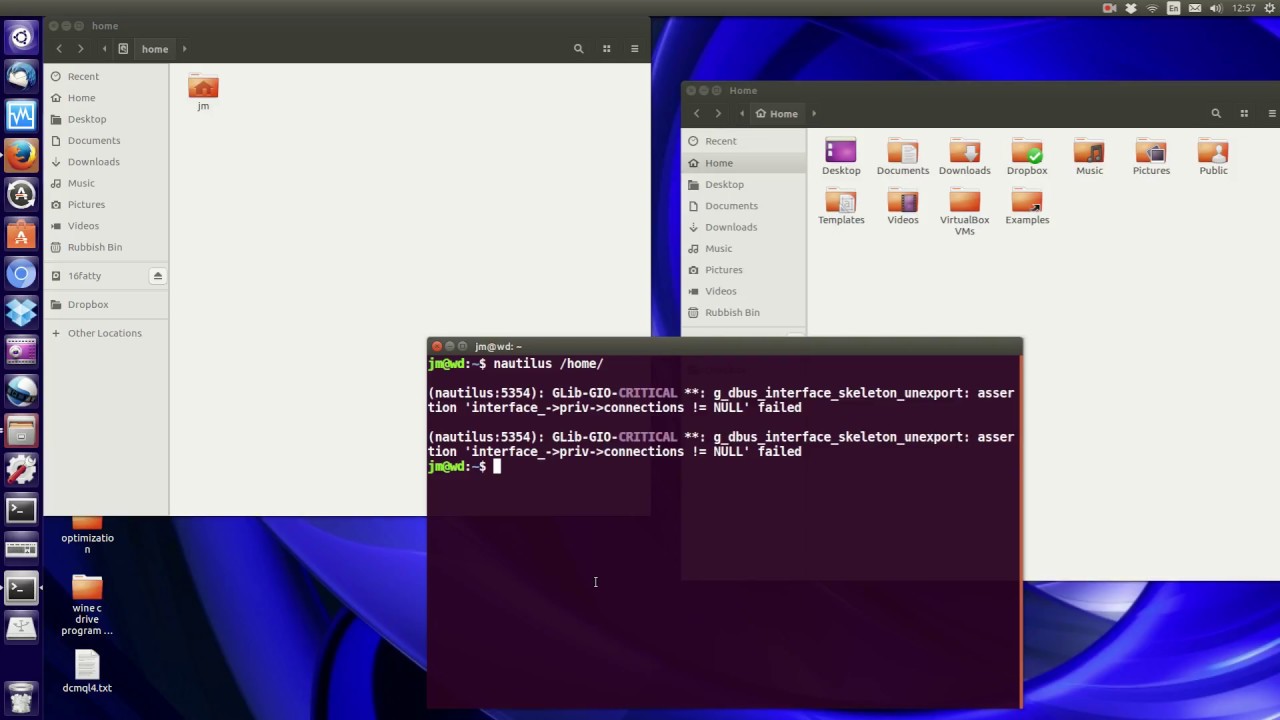Open Dropbox from the launcher
This screenshot has height=720, width=1280.
point(21,312)
